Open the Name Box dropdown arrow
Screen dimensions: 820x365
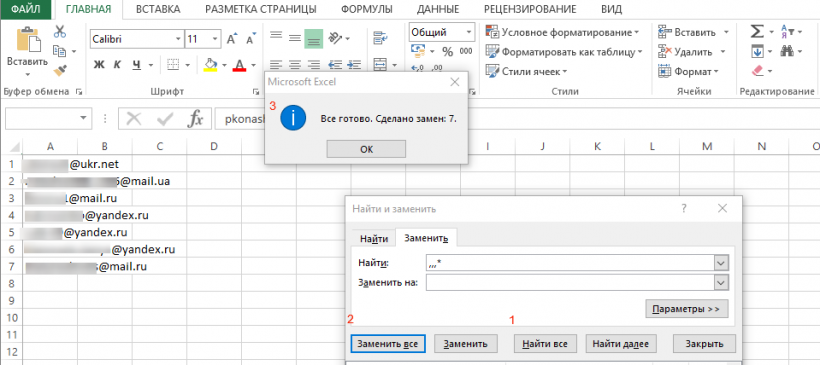click(x=83, y=118)
